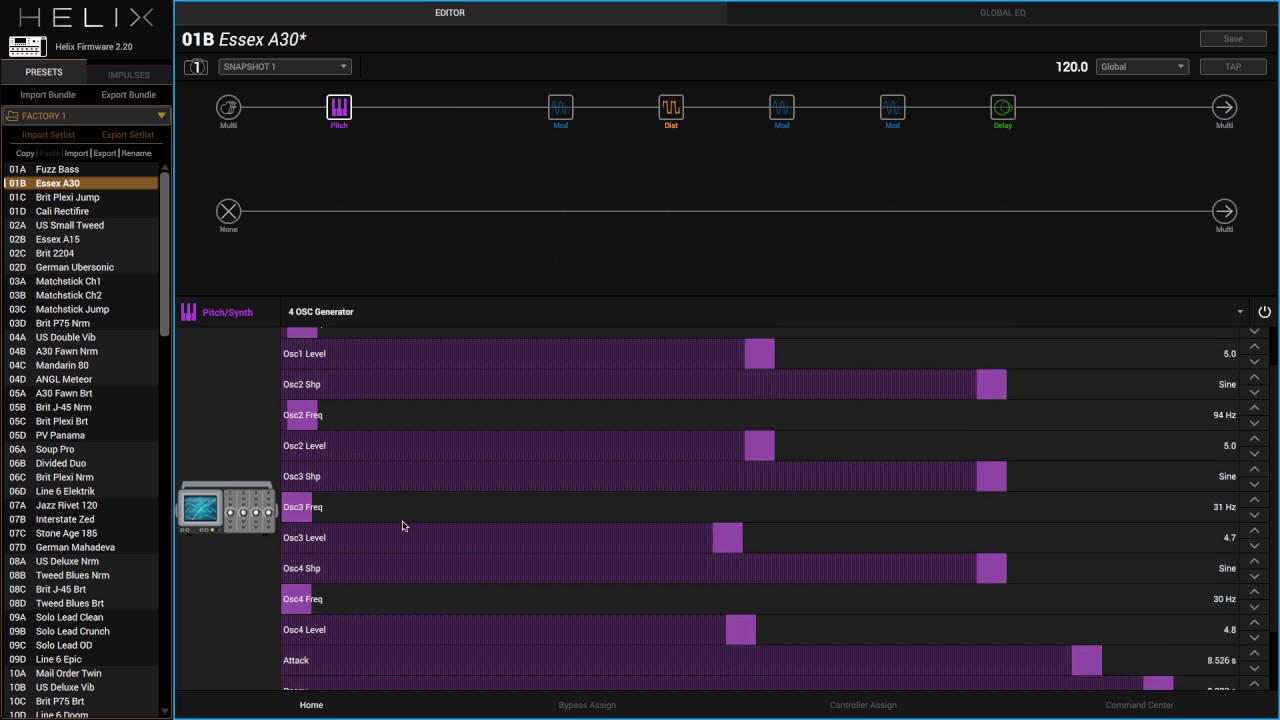Click the Multi input block on path one
1280x720 pixels.
228,107
